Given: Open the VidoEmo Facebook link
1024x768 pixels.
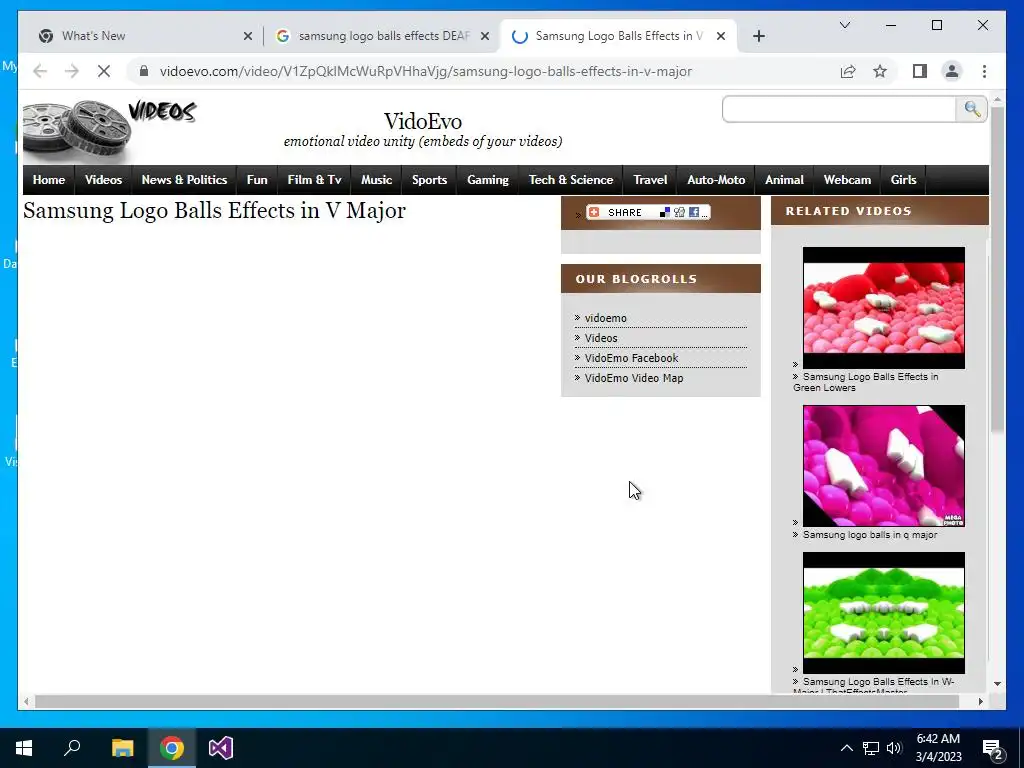Looking at the screenshot, I should point(631,358).
